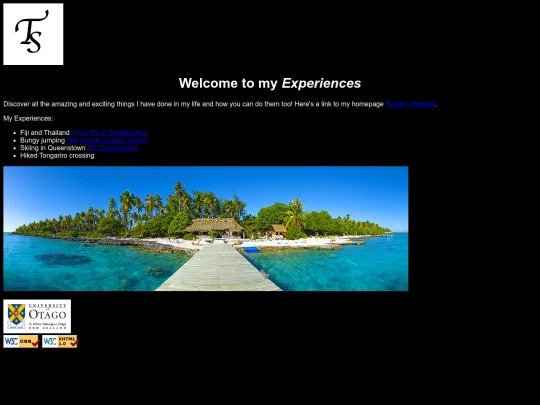Image resolution: width=540 pixels, height=405 pixels.
Task: Click the W3C CSS validation badge
Action: (21, 341)
